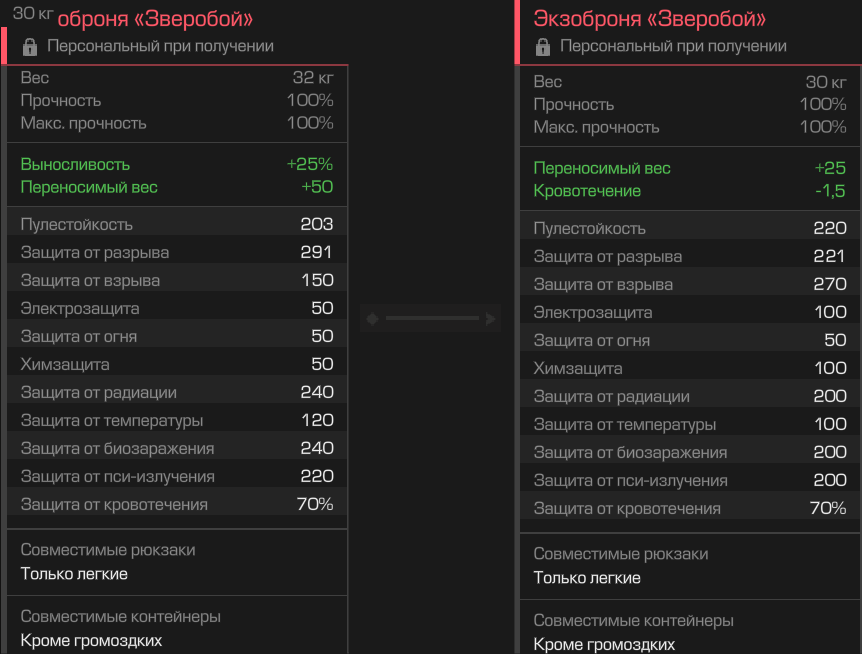Click left Переносимый вес +50 row

click(176, 187)
